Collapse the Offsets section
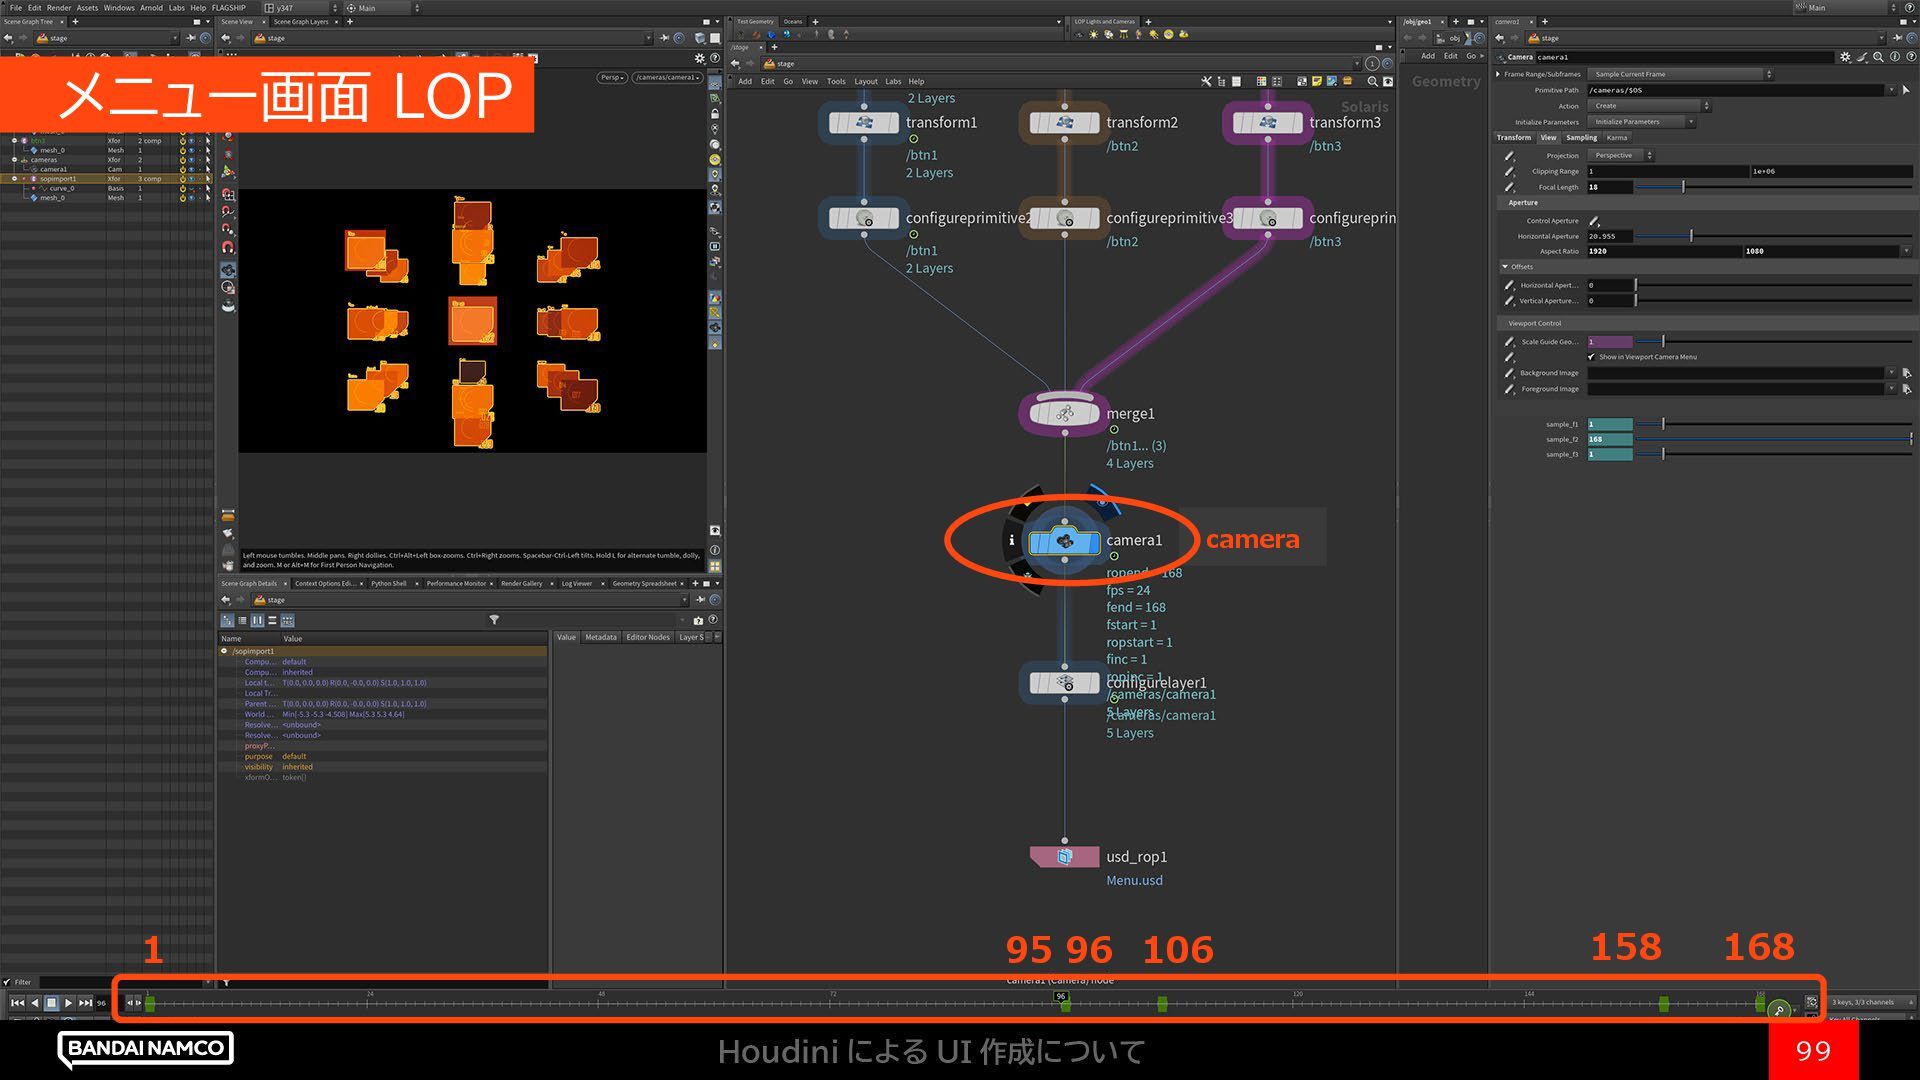 (x=1505, y=267)
